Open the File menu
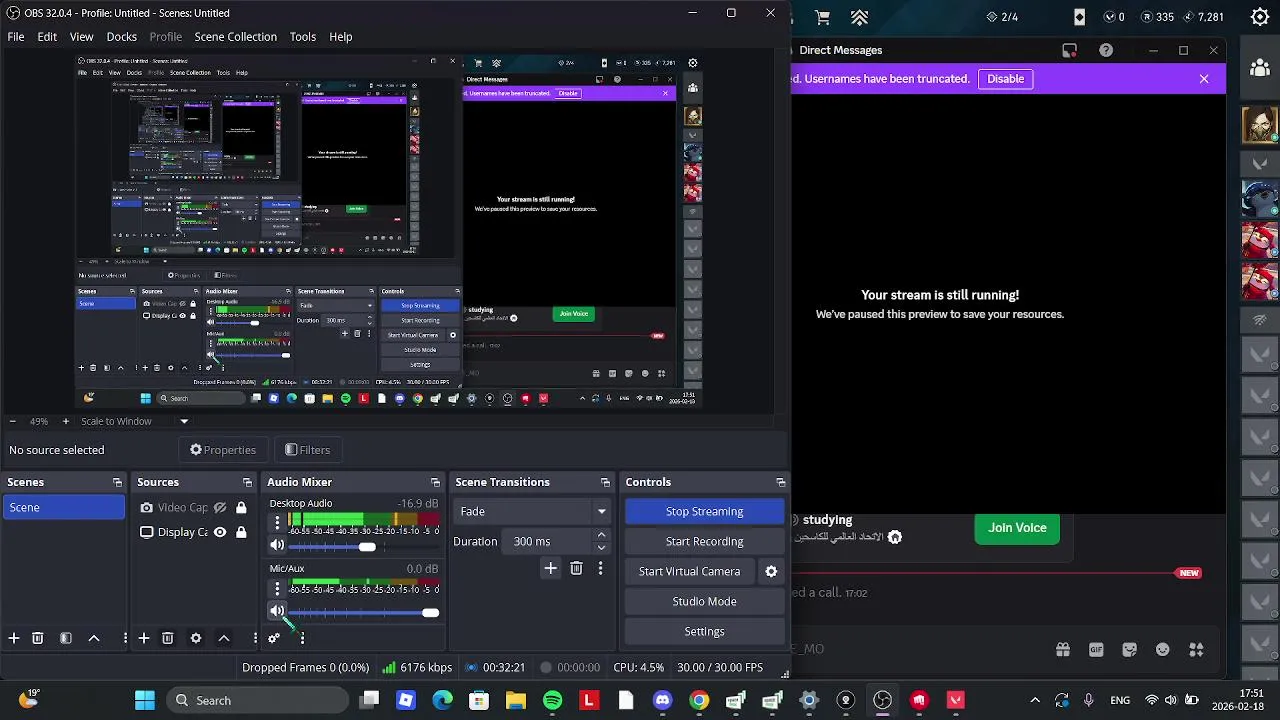This screenshot has height=720, width=1280. click(16, 36)
